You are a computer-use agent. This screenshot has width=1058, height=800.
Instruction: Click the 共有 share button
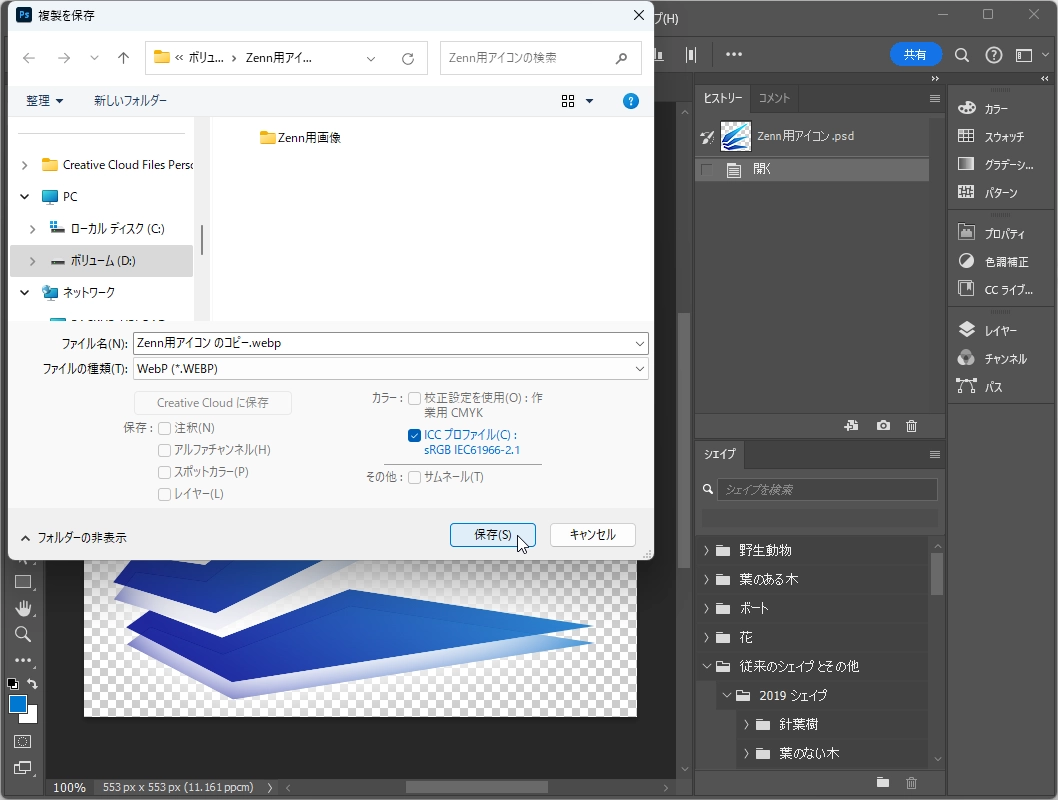coord(915,55)
